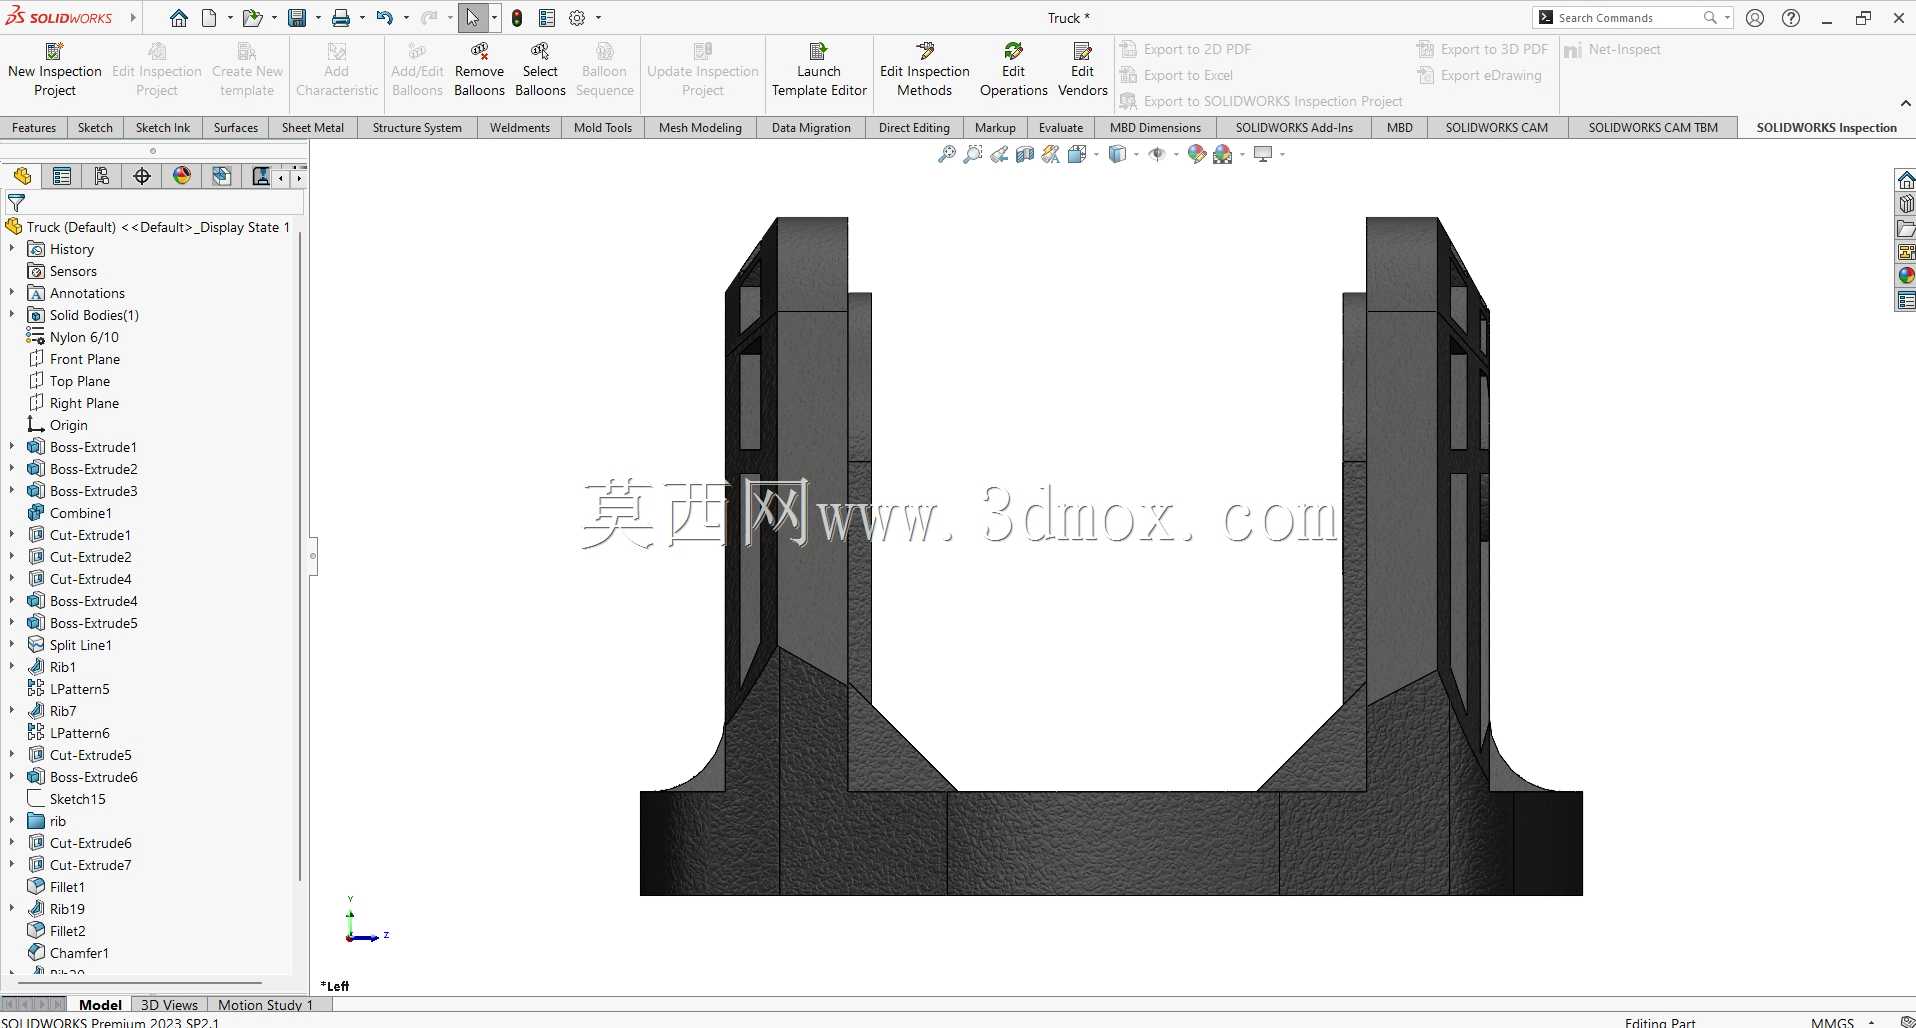1916x1028 pixels.
Task: Click Select Balloons tool
Action: pyautogui.click(x=540, y=70)
